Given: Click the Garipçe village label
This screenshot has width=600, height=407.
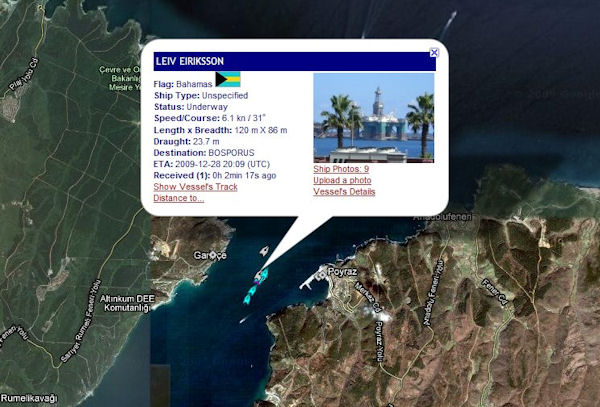Looking at the screenshot, I should point(212,256).
